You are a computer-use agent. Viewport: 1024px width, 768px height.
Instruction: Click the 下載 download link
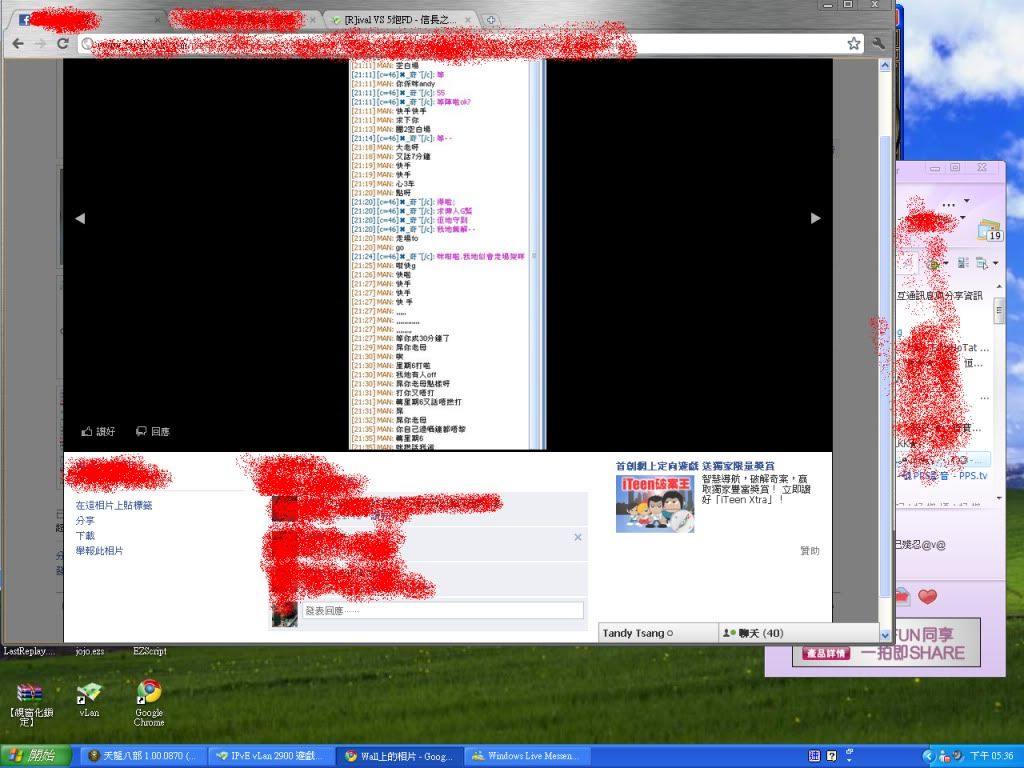85,536
